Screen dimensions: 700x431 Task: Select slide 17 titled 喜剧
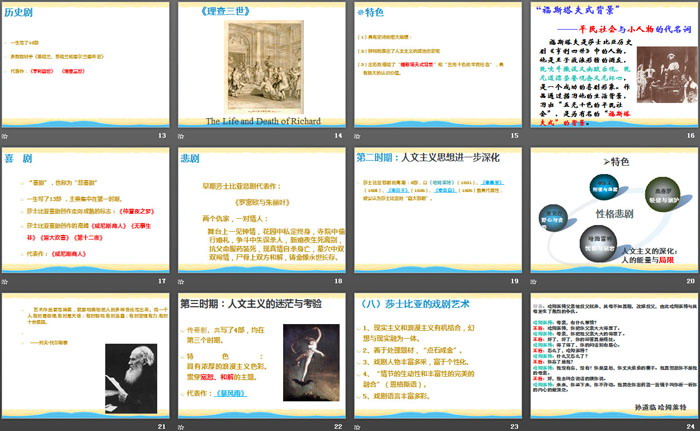[x=86, y=210]
